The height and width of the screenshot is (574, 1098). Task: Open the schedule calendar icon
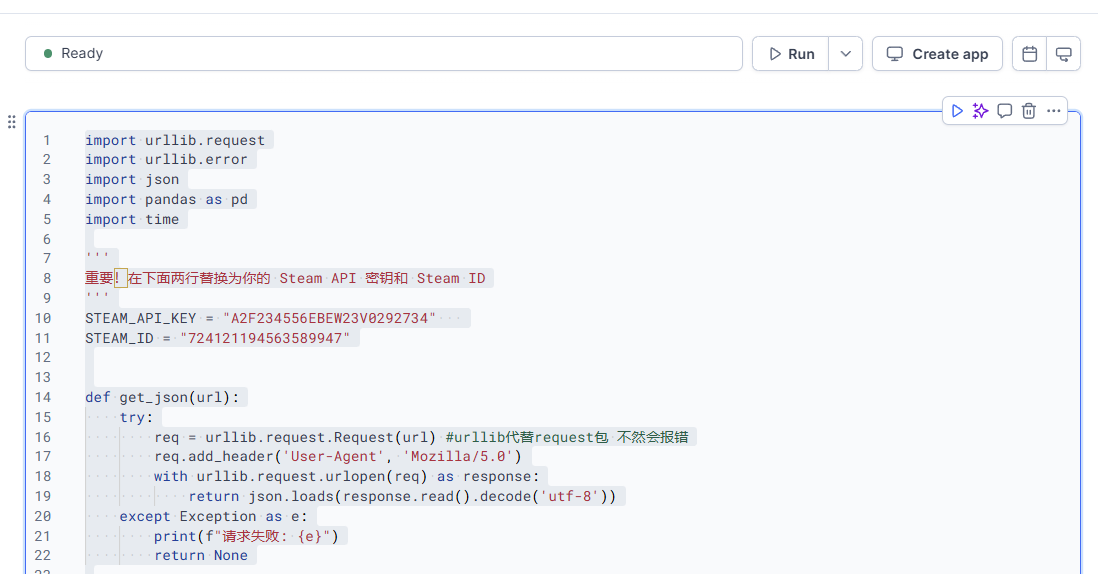[1030, 54]
